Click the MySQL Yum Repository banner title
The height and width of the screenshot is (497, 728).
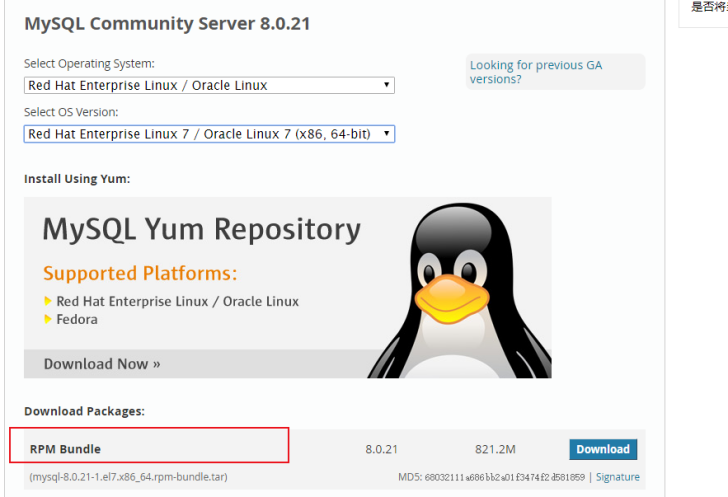pos(202,229)
